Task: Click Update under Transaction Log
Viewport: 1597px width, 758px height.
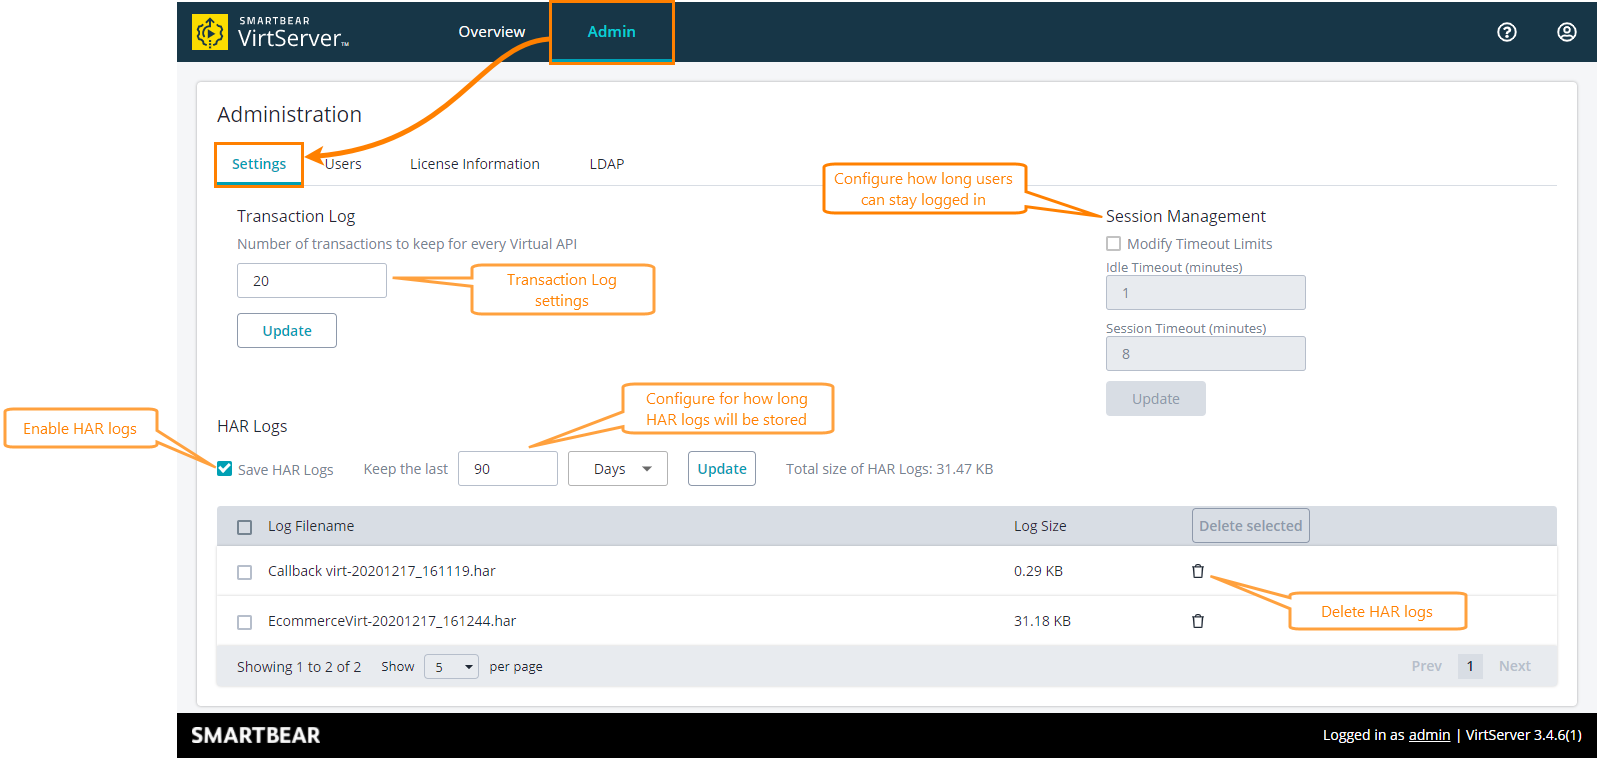Action: (287, 331)
